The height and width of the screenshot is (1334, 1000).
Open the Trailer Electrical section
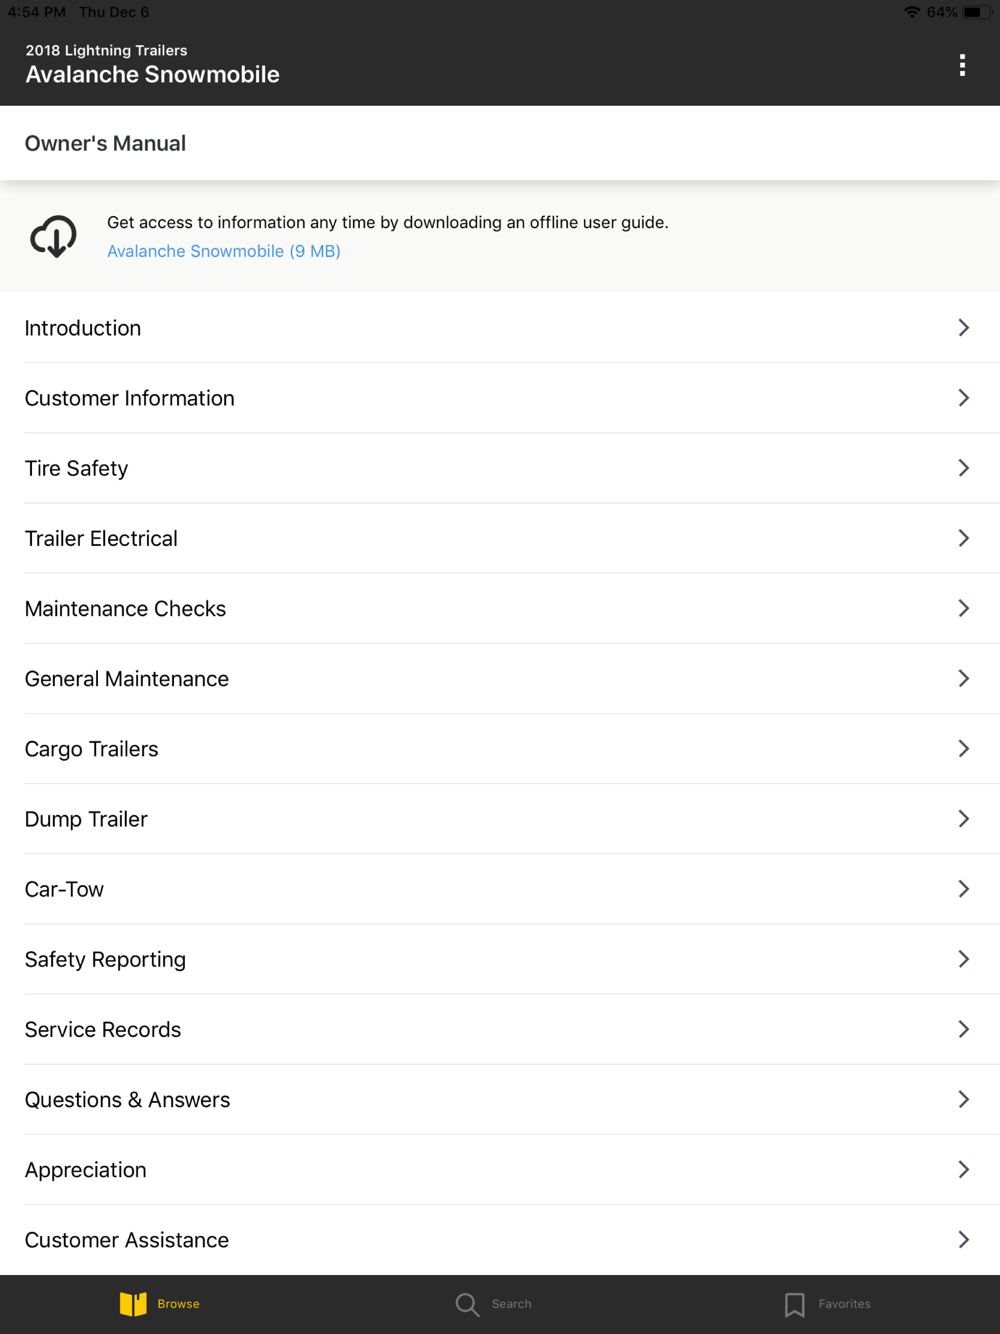point(101,539)
